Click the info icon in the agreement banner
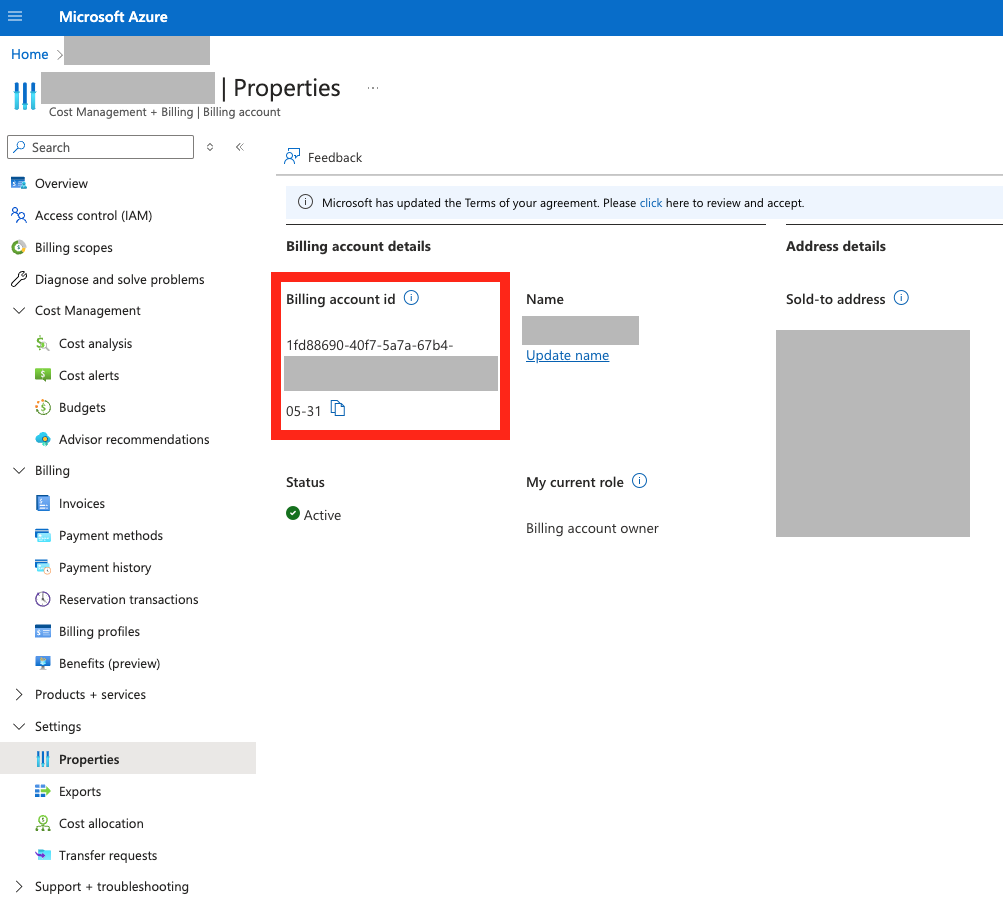Screen dimensions: 1003x911 tap(305, 202)
